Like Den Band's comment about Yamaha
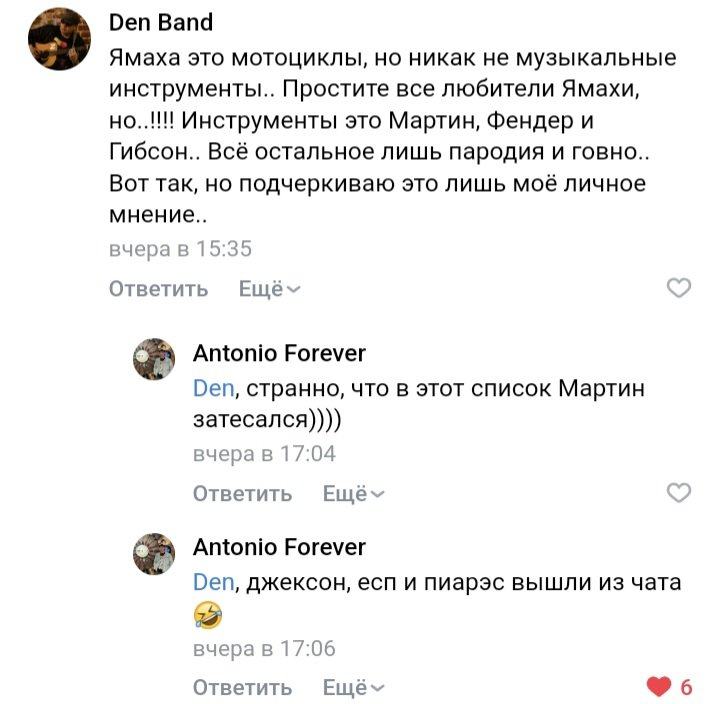 (678, 289)
